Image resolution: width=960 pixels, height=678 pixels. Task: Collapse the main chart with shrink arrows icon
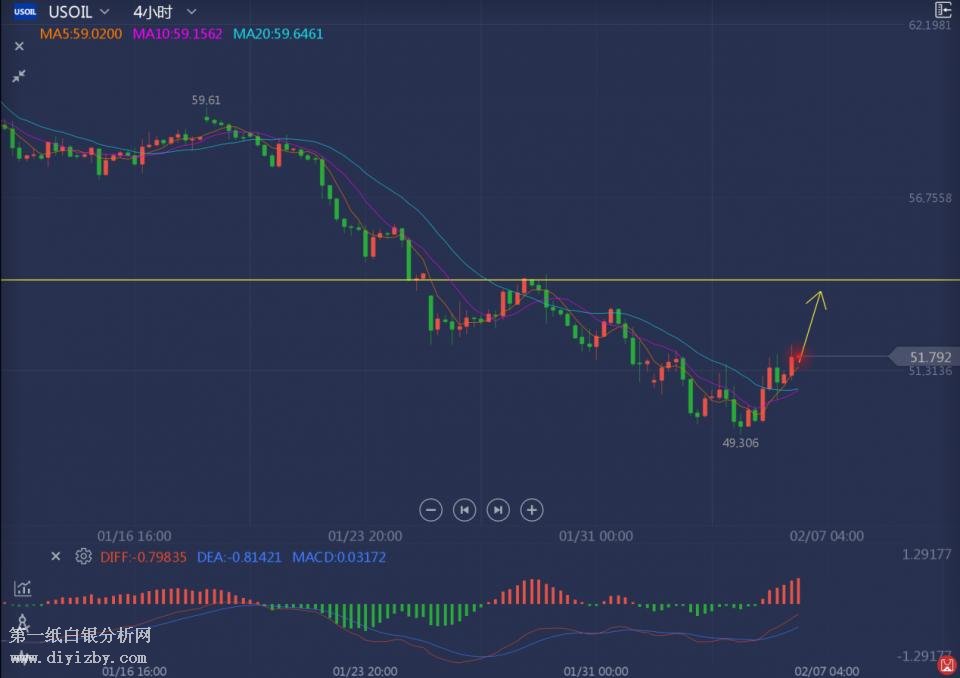click(x=18, y=76)
